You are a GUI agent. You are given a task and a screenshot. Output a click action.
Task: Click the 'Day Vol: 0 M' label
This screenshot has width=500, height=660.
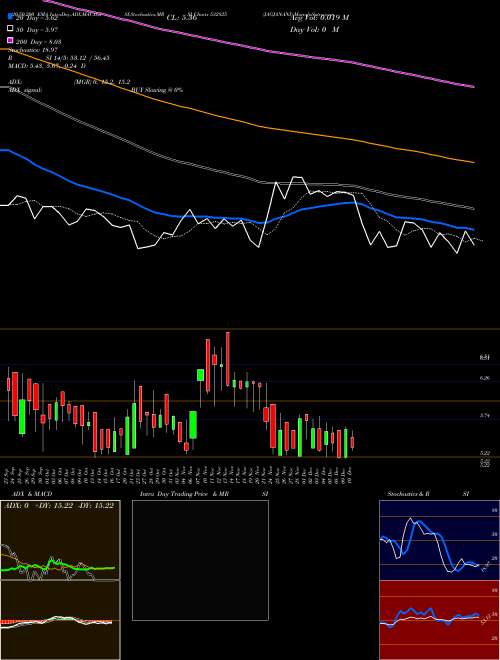click(x=314, y=29)
